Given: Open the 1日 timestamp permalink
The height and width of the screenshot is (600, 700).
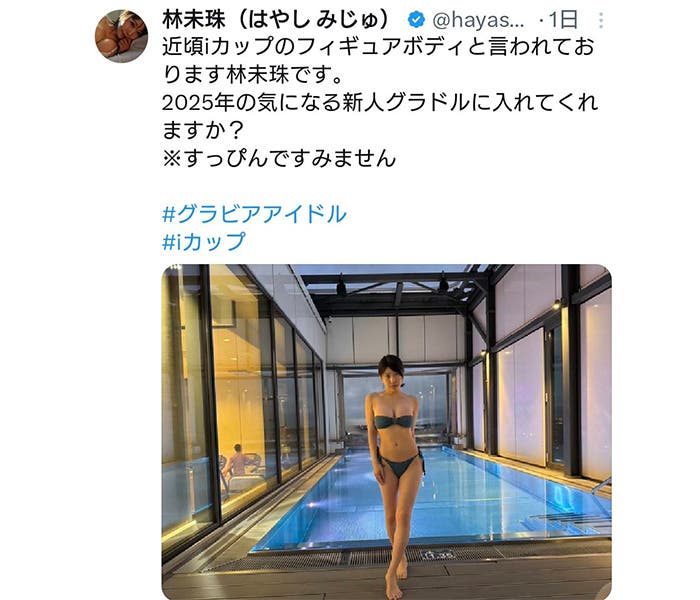Looking at the screenshot, I should [562, 20].
